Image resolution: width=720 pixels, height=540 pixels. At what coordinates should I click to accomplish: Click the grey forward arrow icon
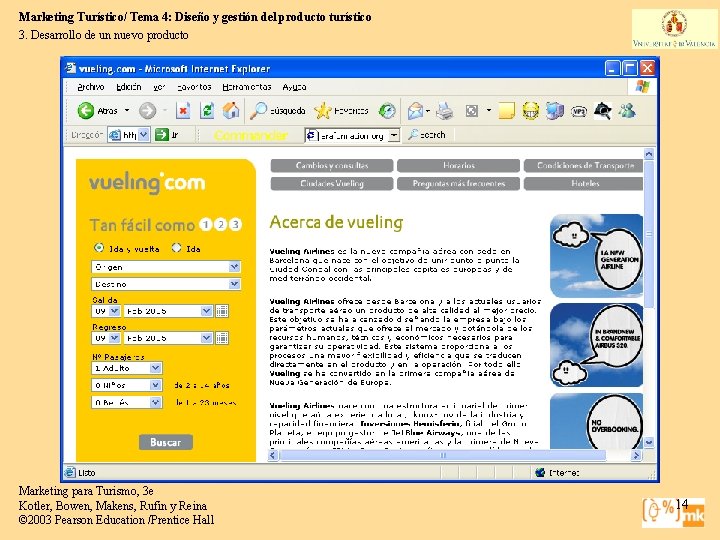pyautogui.click(x=147, y=111)
